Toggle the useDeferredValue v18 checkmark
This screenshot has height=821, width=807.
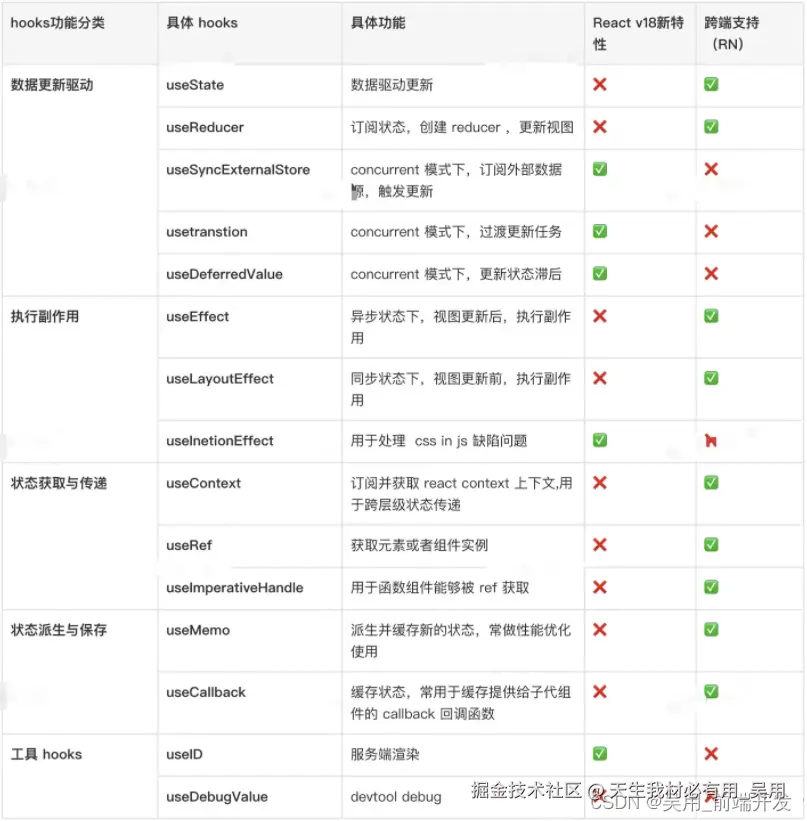[600, 274]
